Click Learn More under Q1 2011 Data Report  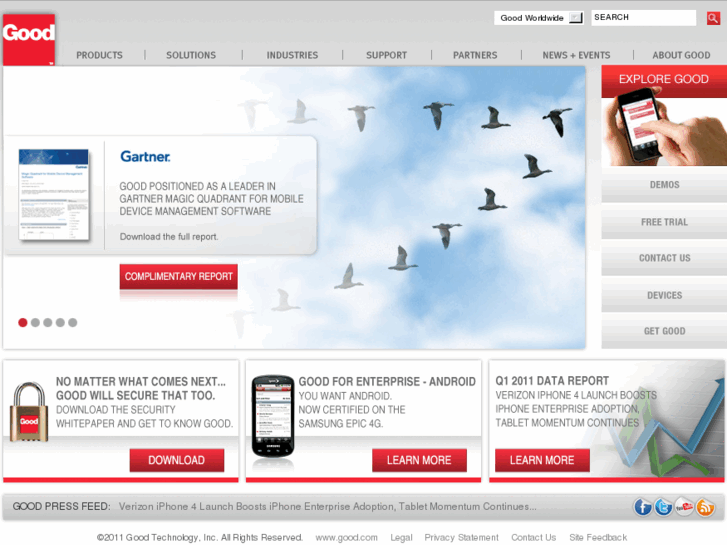[542, 460]
